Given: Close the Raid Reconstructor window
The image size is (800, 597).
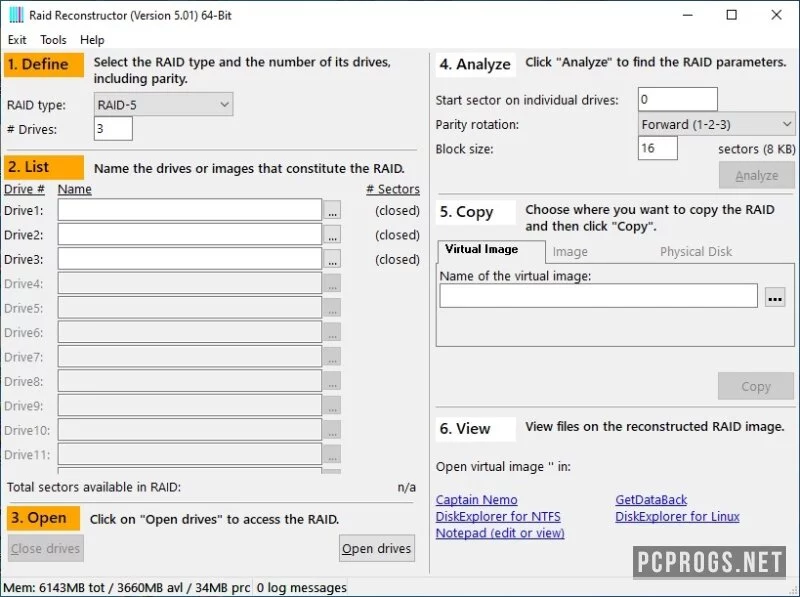Looking at the screenshot, I should pyautogui.click(x=776, y=15).
